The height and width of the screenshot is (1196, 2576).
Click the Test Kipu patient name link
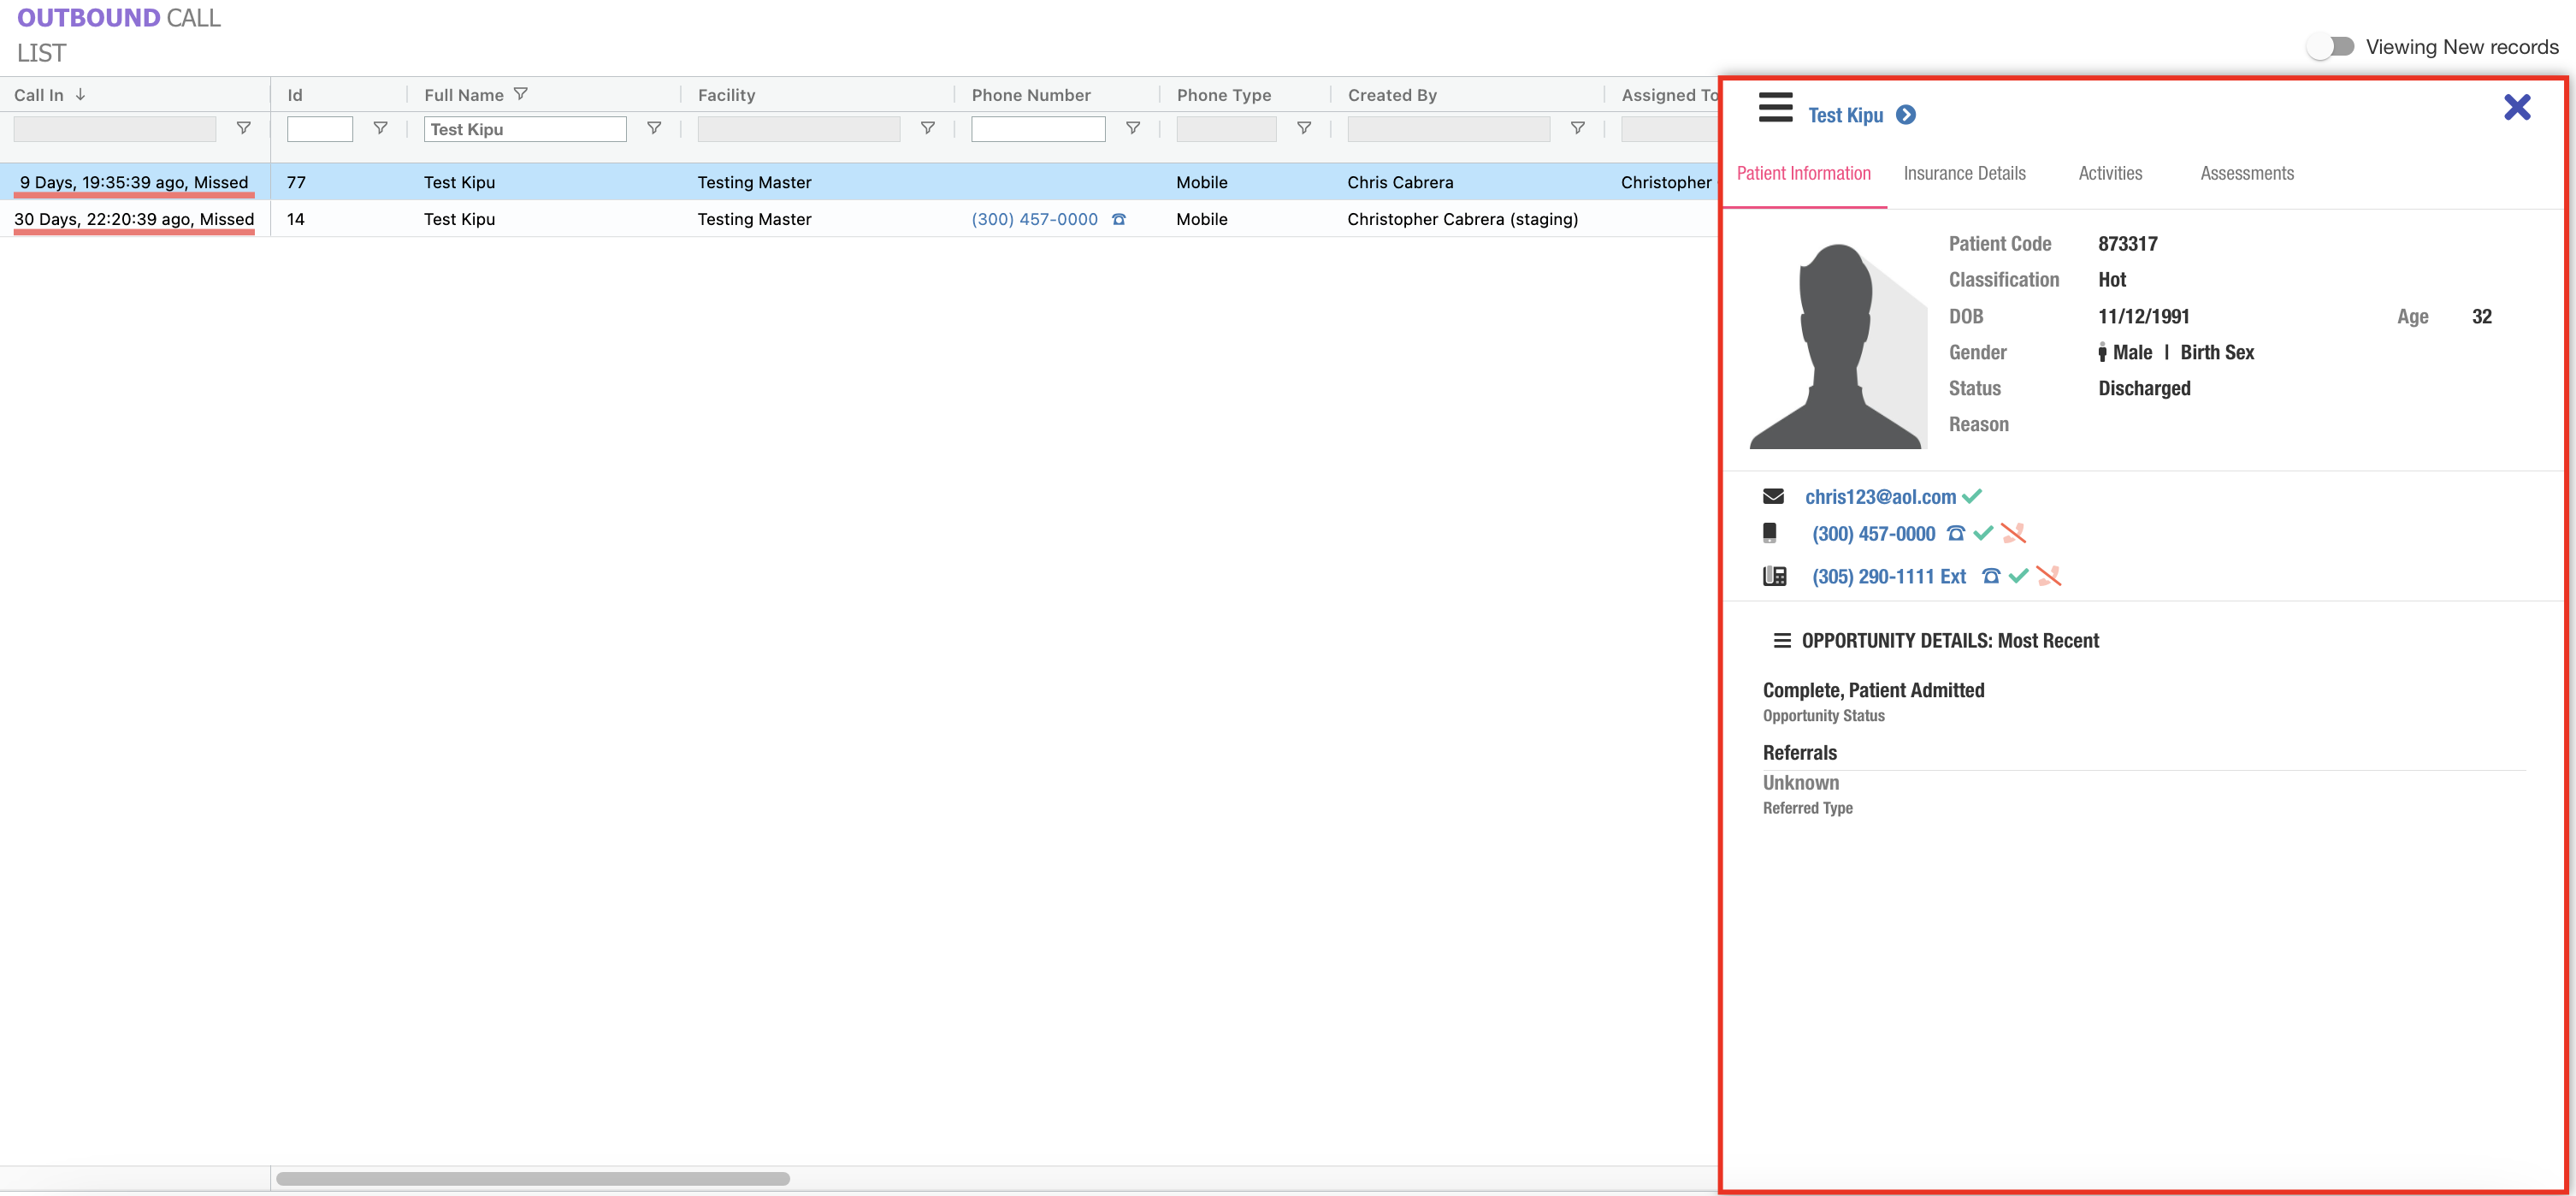pos(1844,115)
